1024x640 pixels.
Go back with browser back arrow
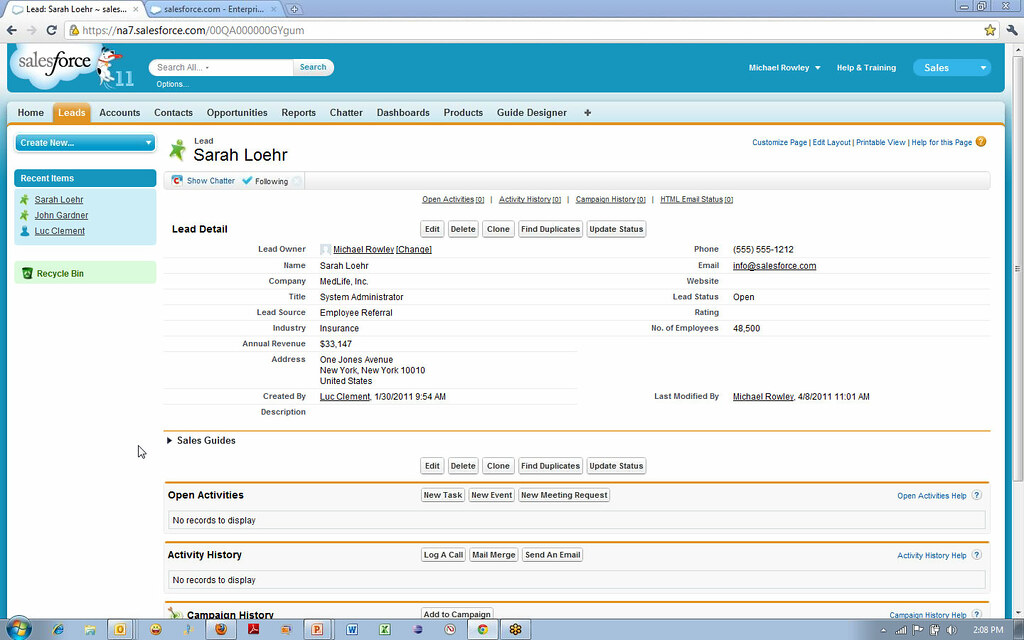(x=12, y=30)
